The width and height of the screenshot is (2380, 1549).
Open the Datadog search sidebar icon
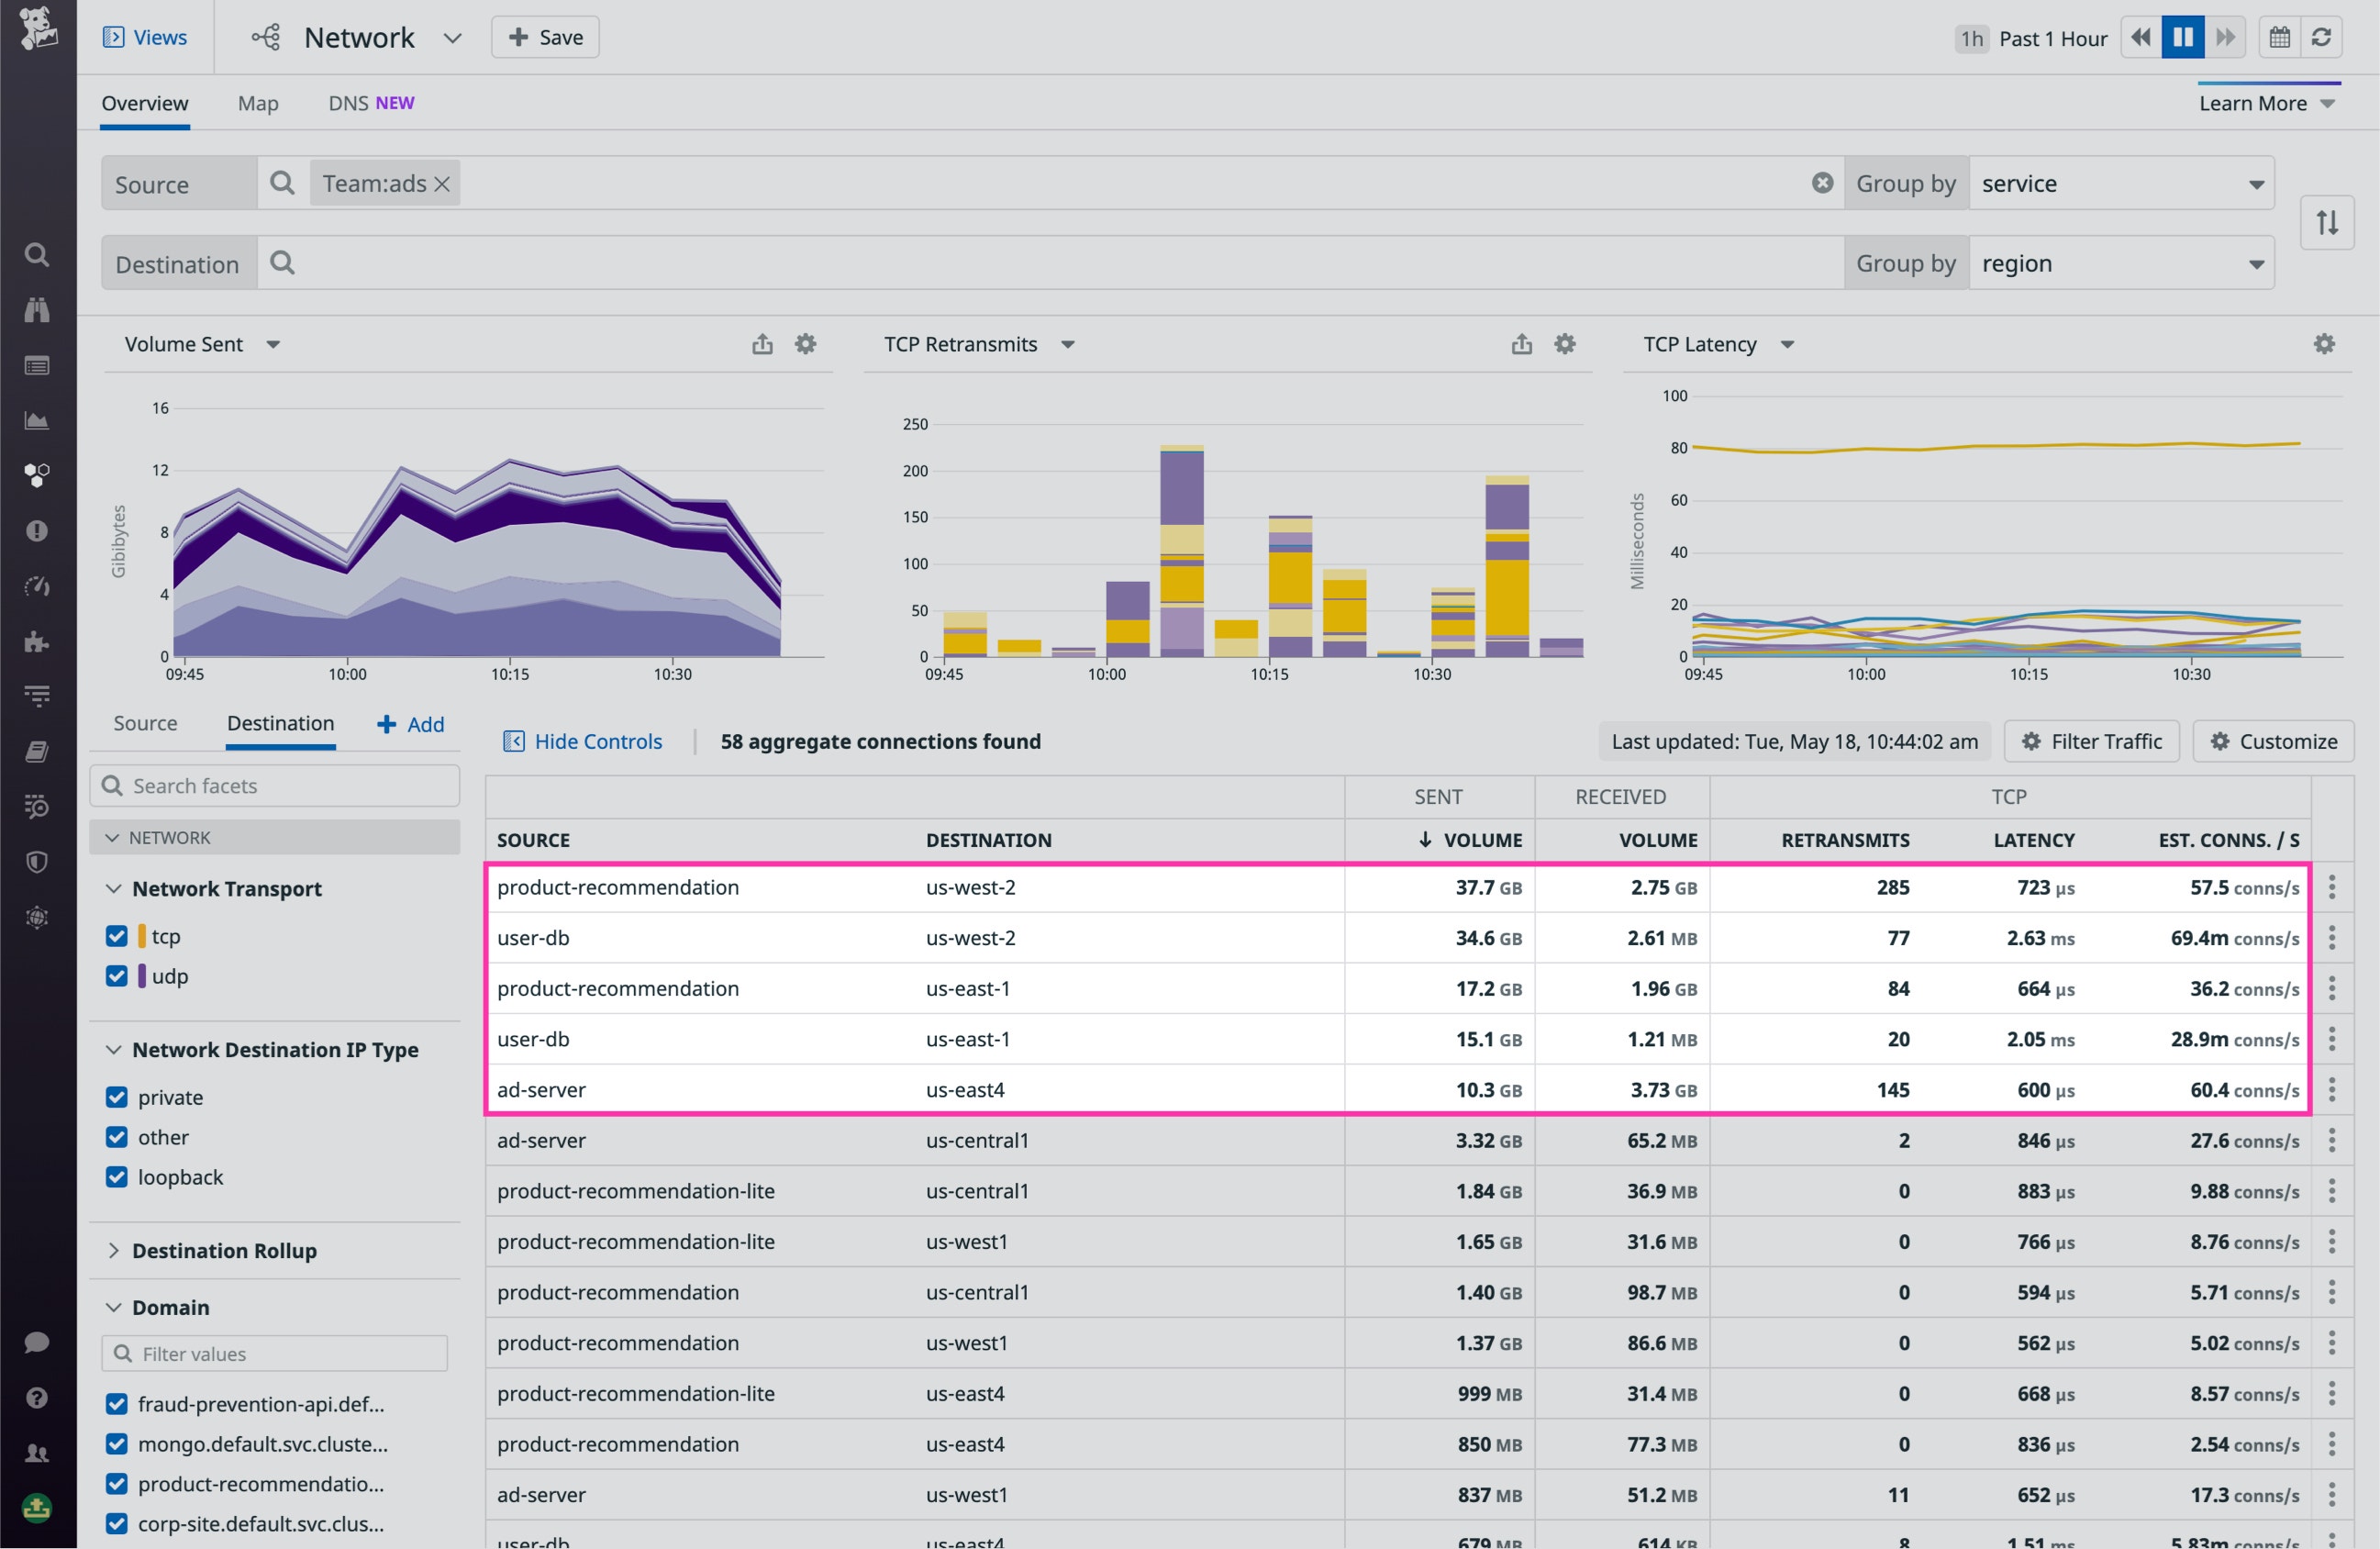coord(37,255)
